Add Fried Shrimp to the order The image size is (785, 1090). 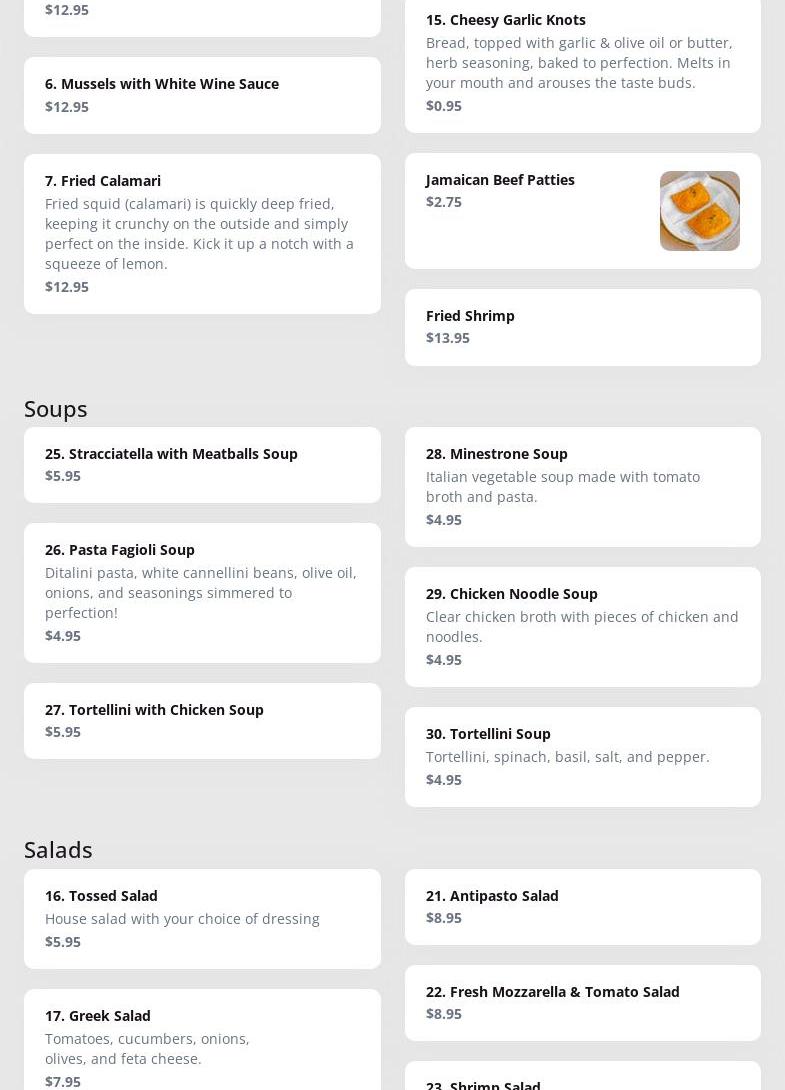582,327
